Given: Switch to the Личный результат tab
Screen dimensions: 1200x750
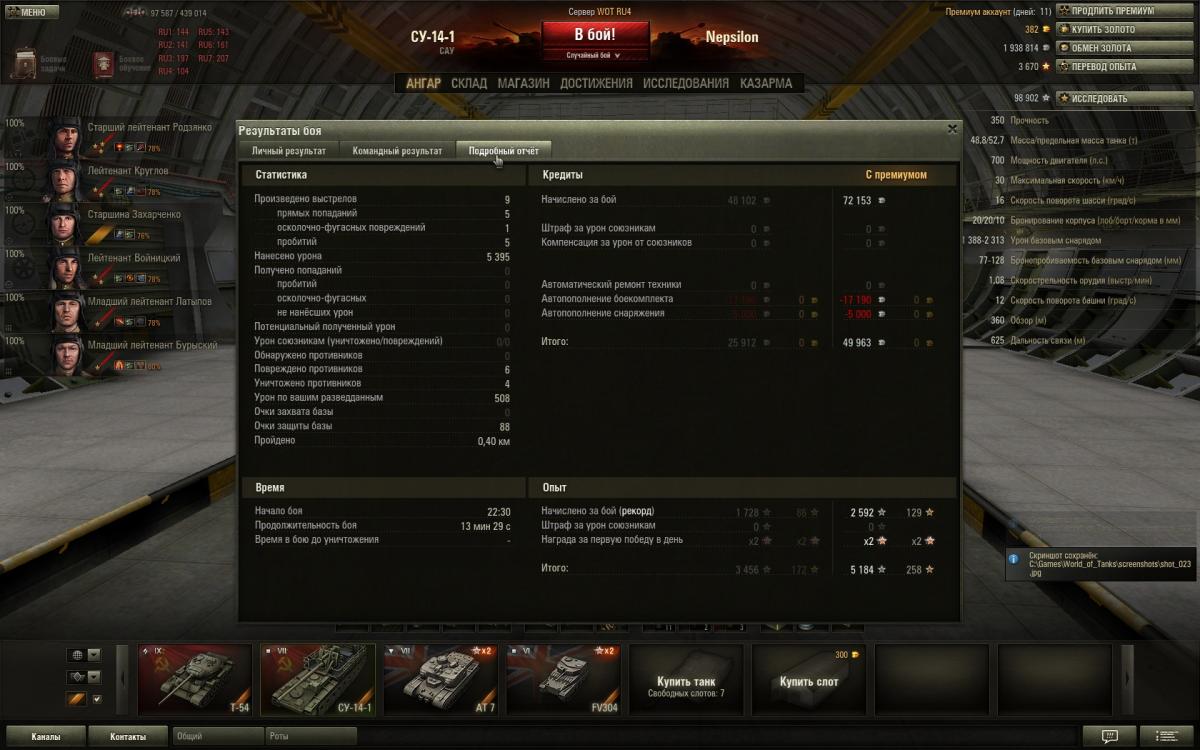Looking at the screenshot, I should 288,151.
